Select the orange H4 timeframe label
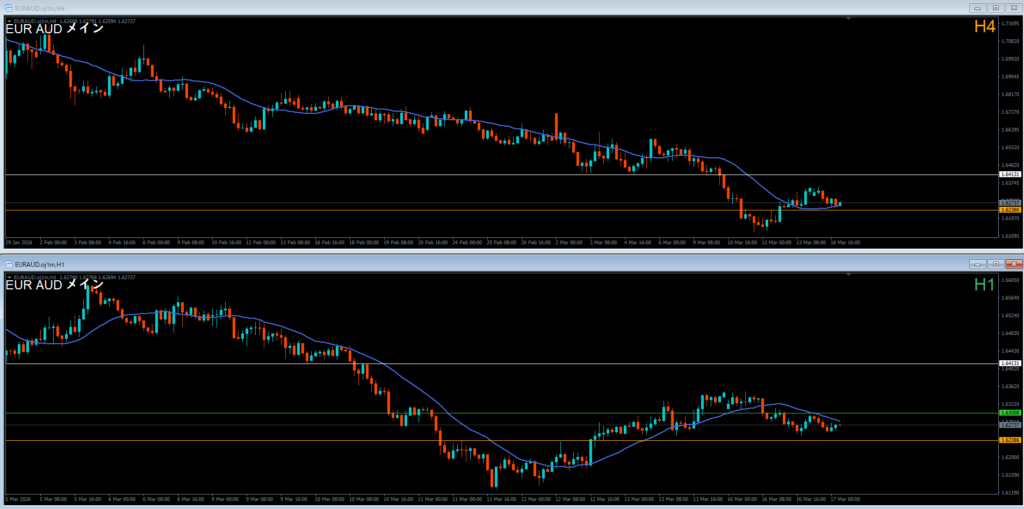Viewport: 1024px width, 509px height. coord(984,27)
